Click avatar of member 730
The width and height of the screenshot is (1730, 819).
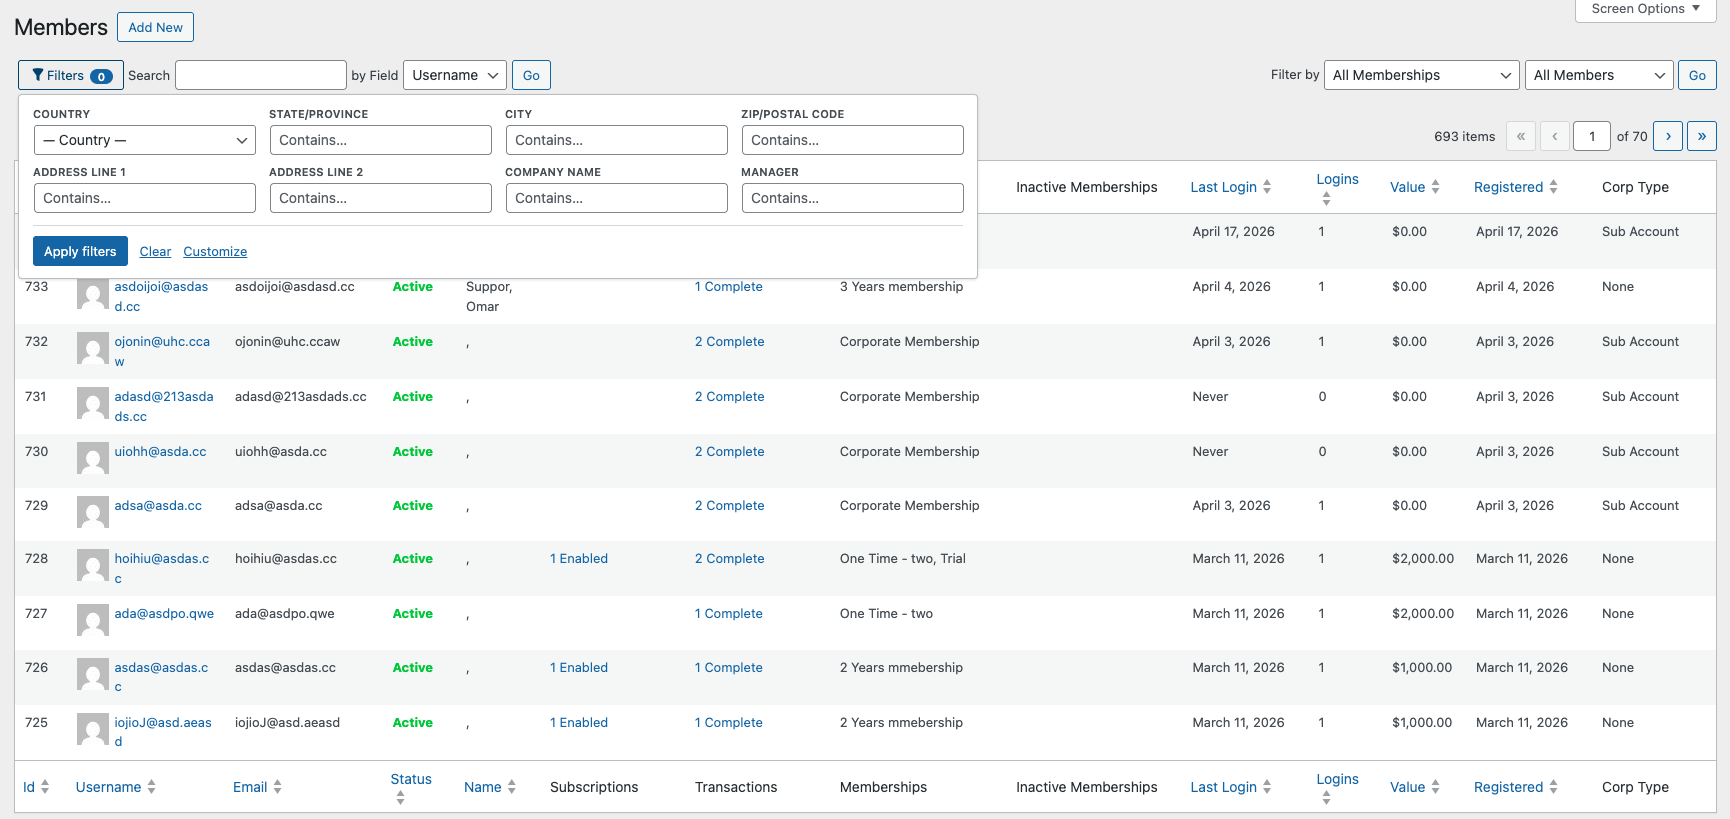tap(93, 459)
